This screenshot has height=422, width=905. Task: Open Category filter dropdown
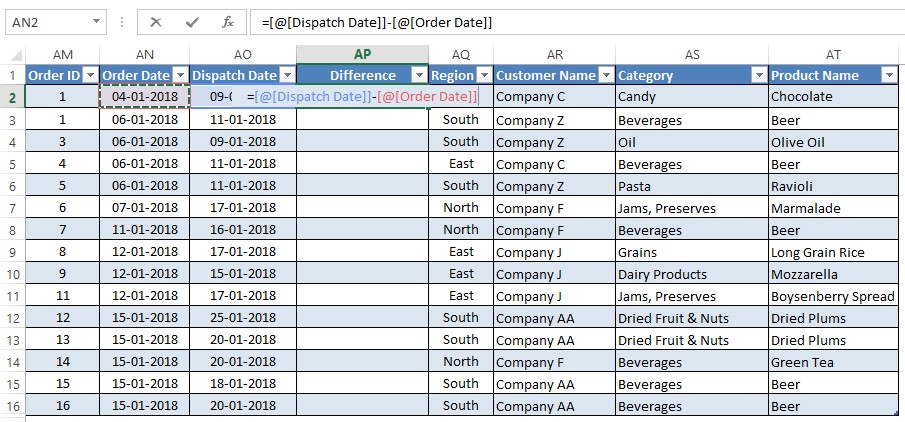(759, 76)
